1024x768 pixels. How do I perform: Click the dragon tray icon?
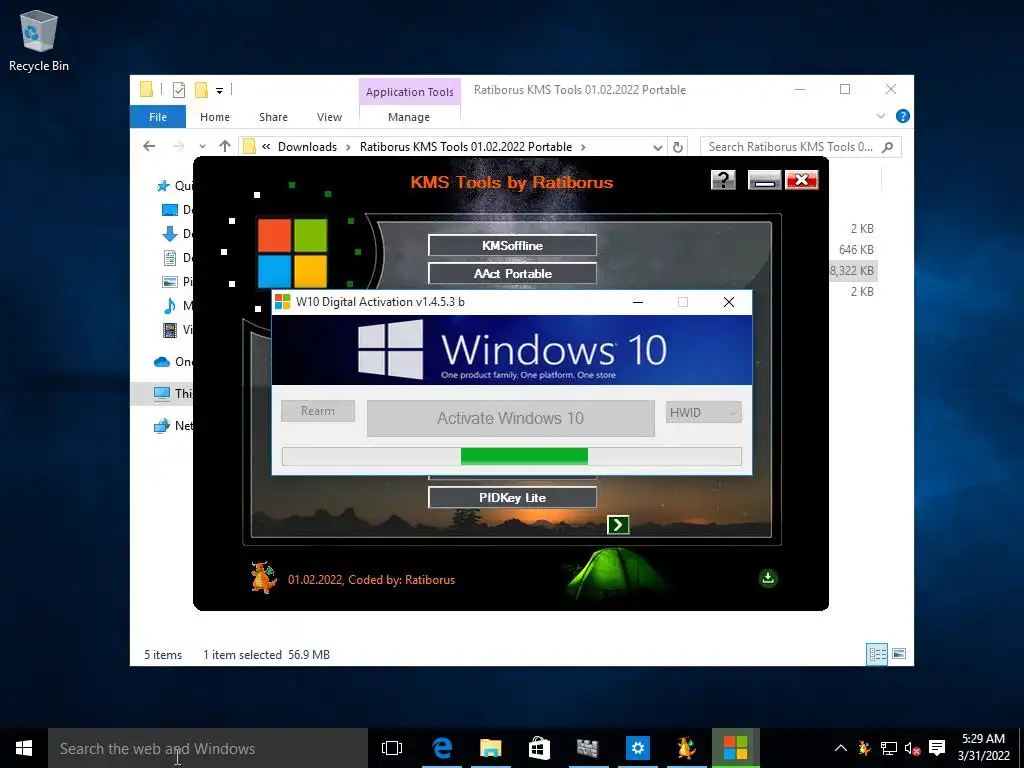coord(864,748)
